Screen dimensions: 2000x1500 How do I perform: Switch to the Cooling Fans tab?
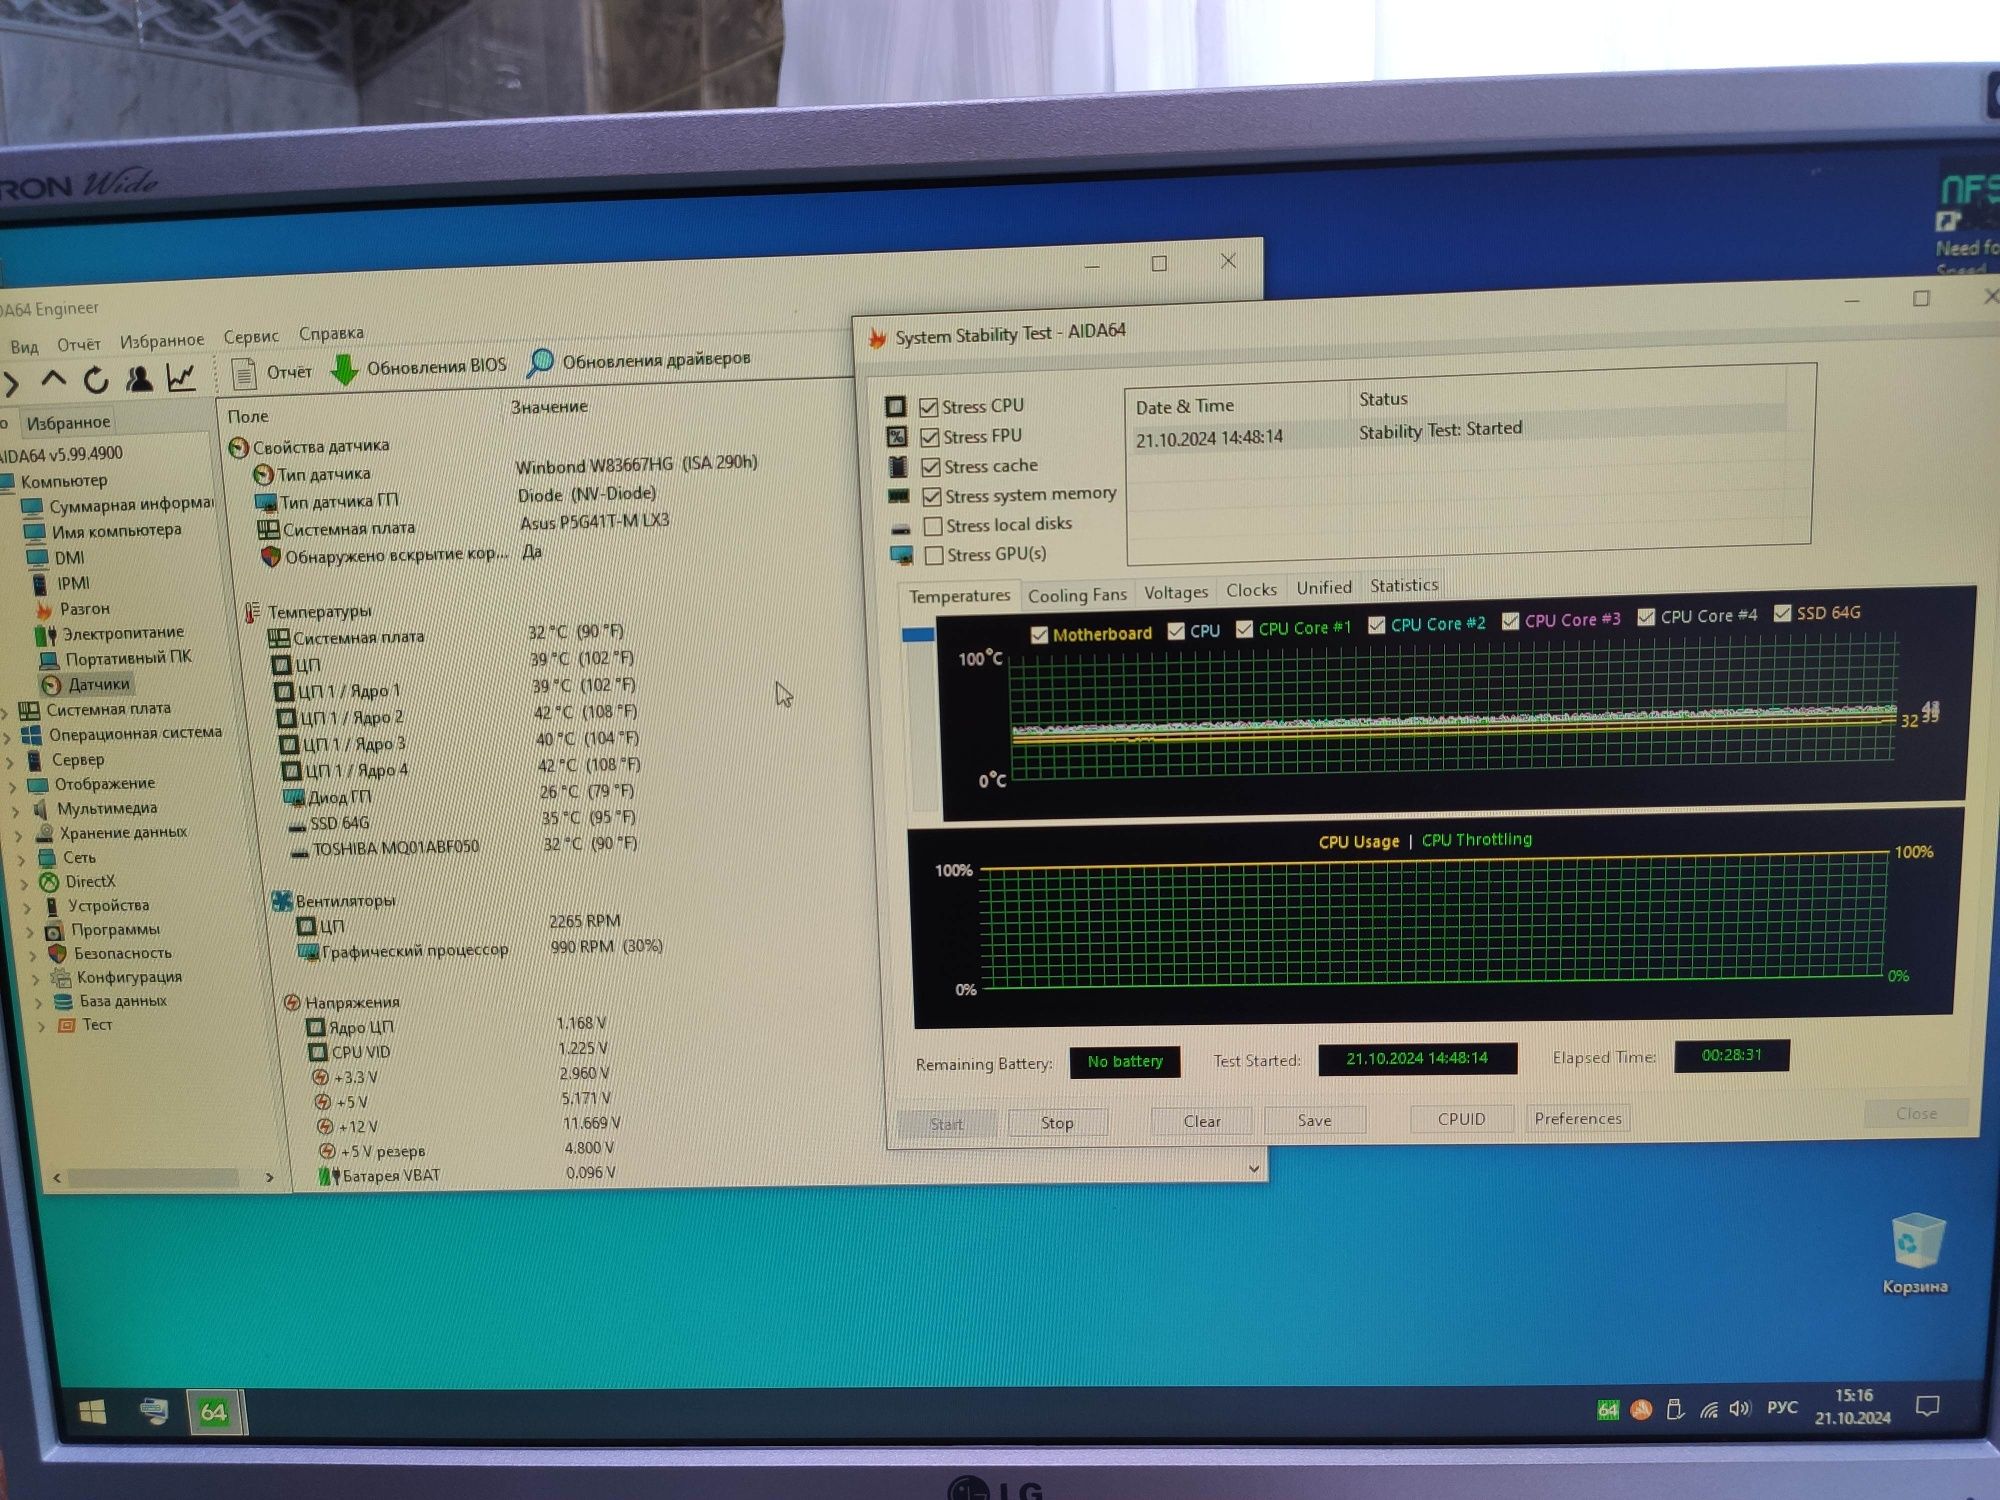pos(1077,595)
